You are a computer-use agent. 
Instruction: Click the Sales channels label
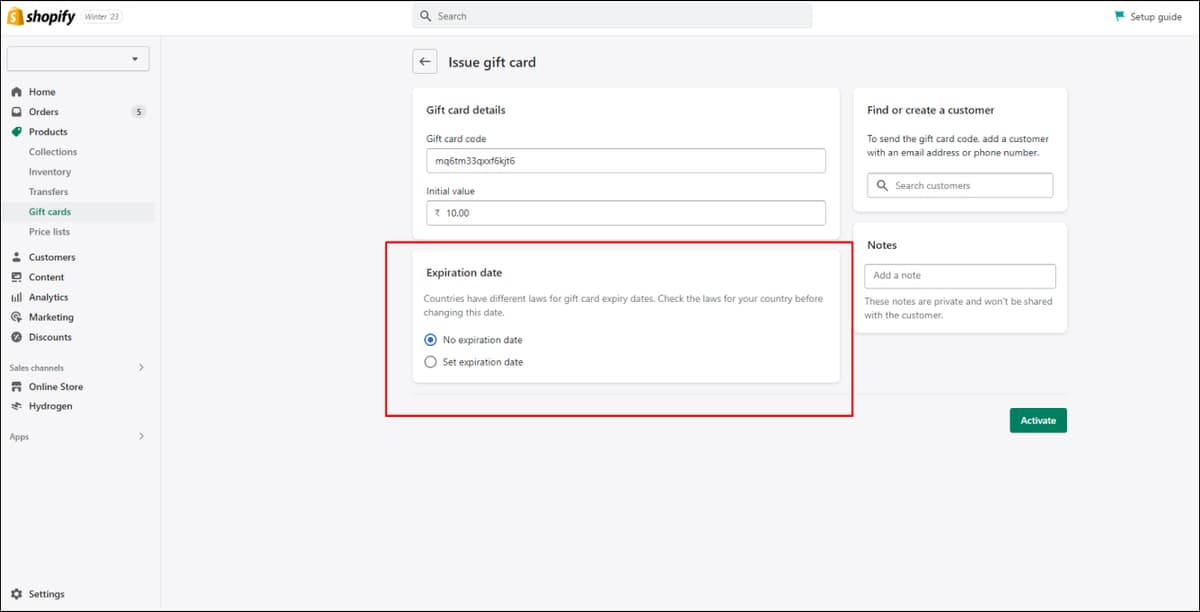click(x=37, y=368)
